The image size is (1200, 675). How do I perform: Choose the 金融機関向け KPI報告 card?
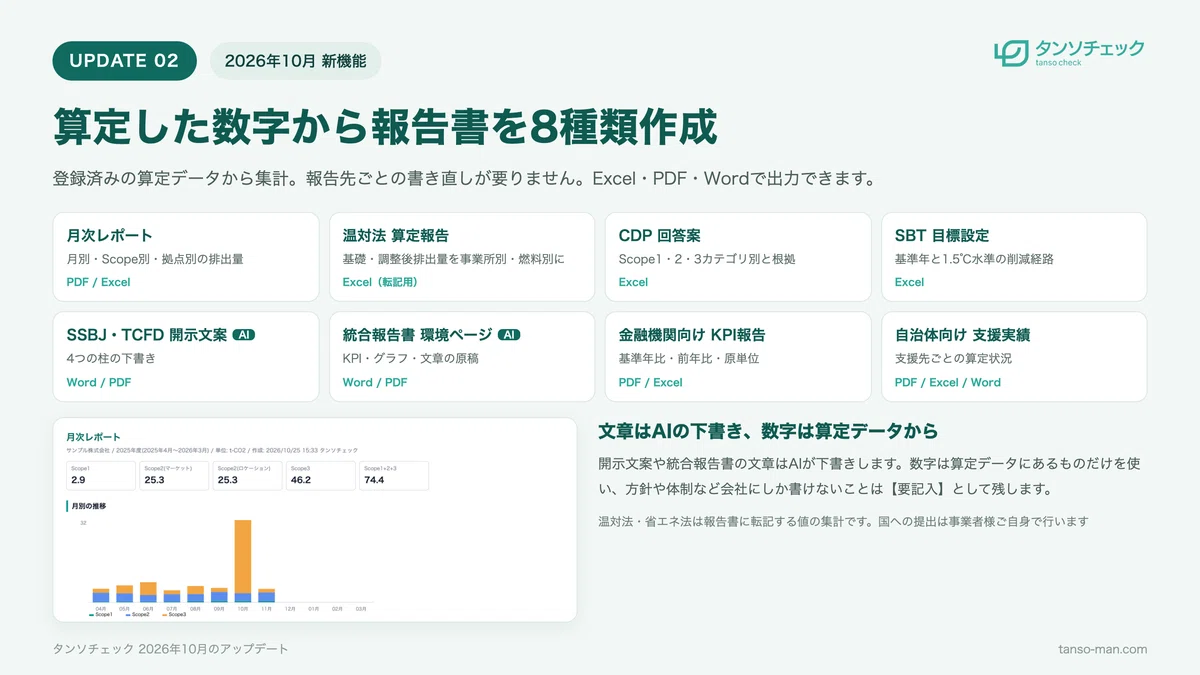tap(738, 357)
